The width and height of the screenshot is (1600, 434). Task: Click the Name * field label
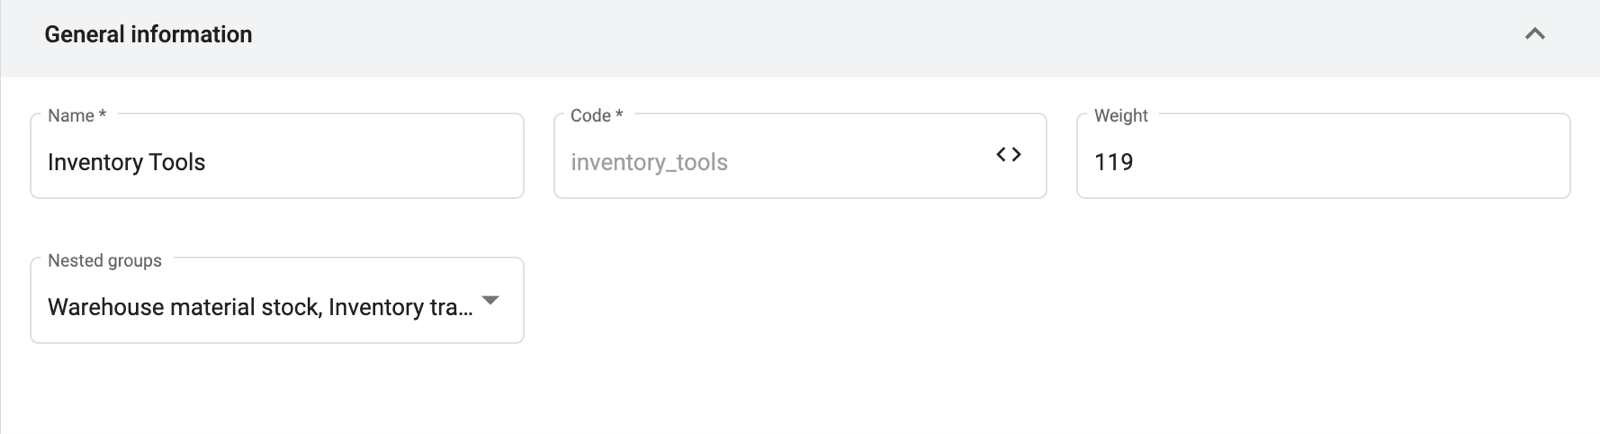coord(77,116)
